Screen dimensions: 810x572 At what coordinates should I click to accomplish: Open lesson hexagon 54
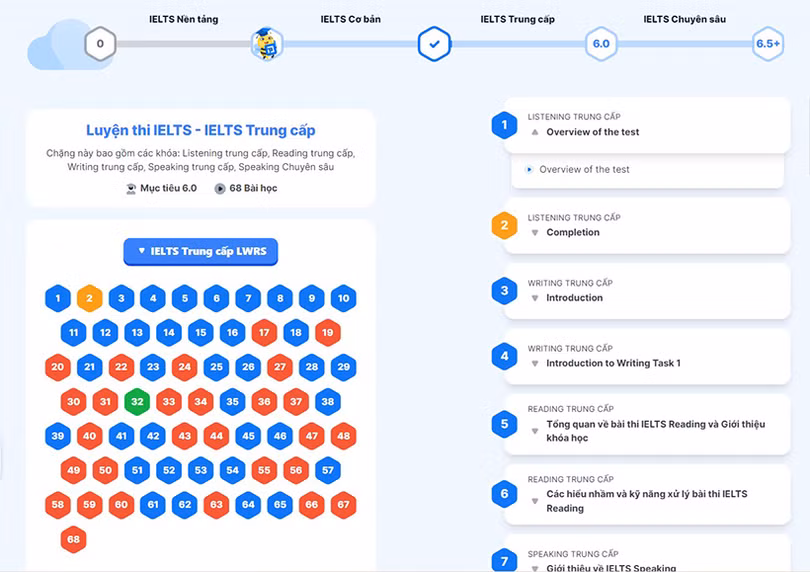point(232,470)
